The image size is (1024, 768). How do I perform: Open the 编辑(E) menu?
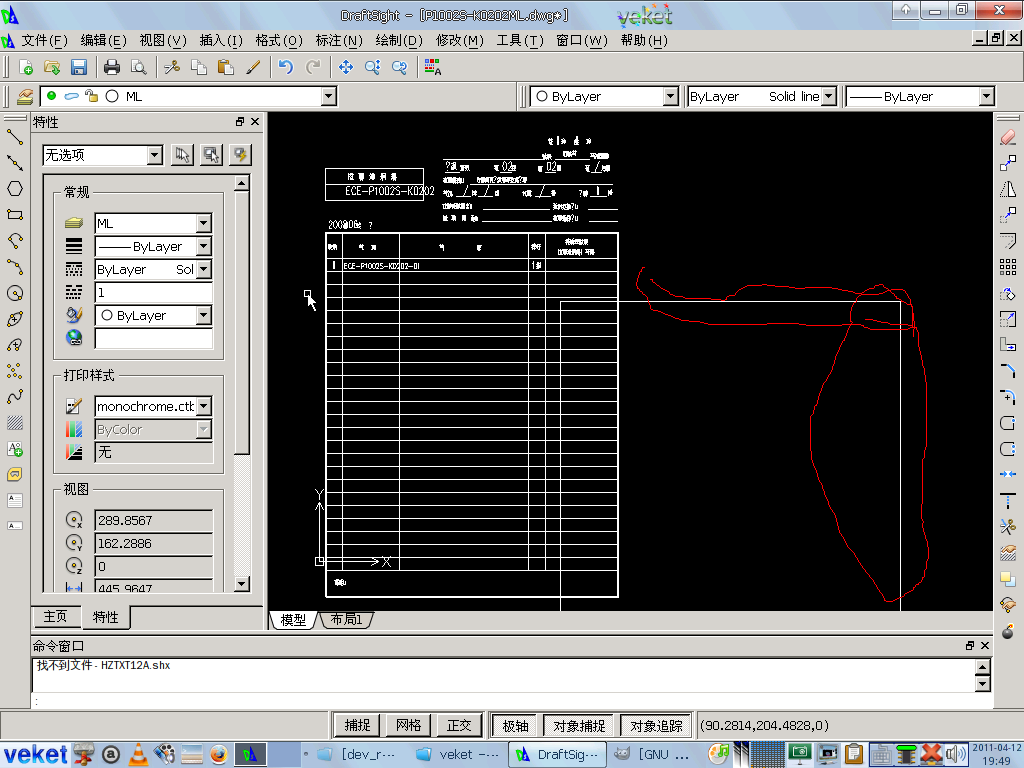[x=103, y=40]
